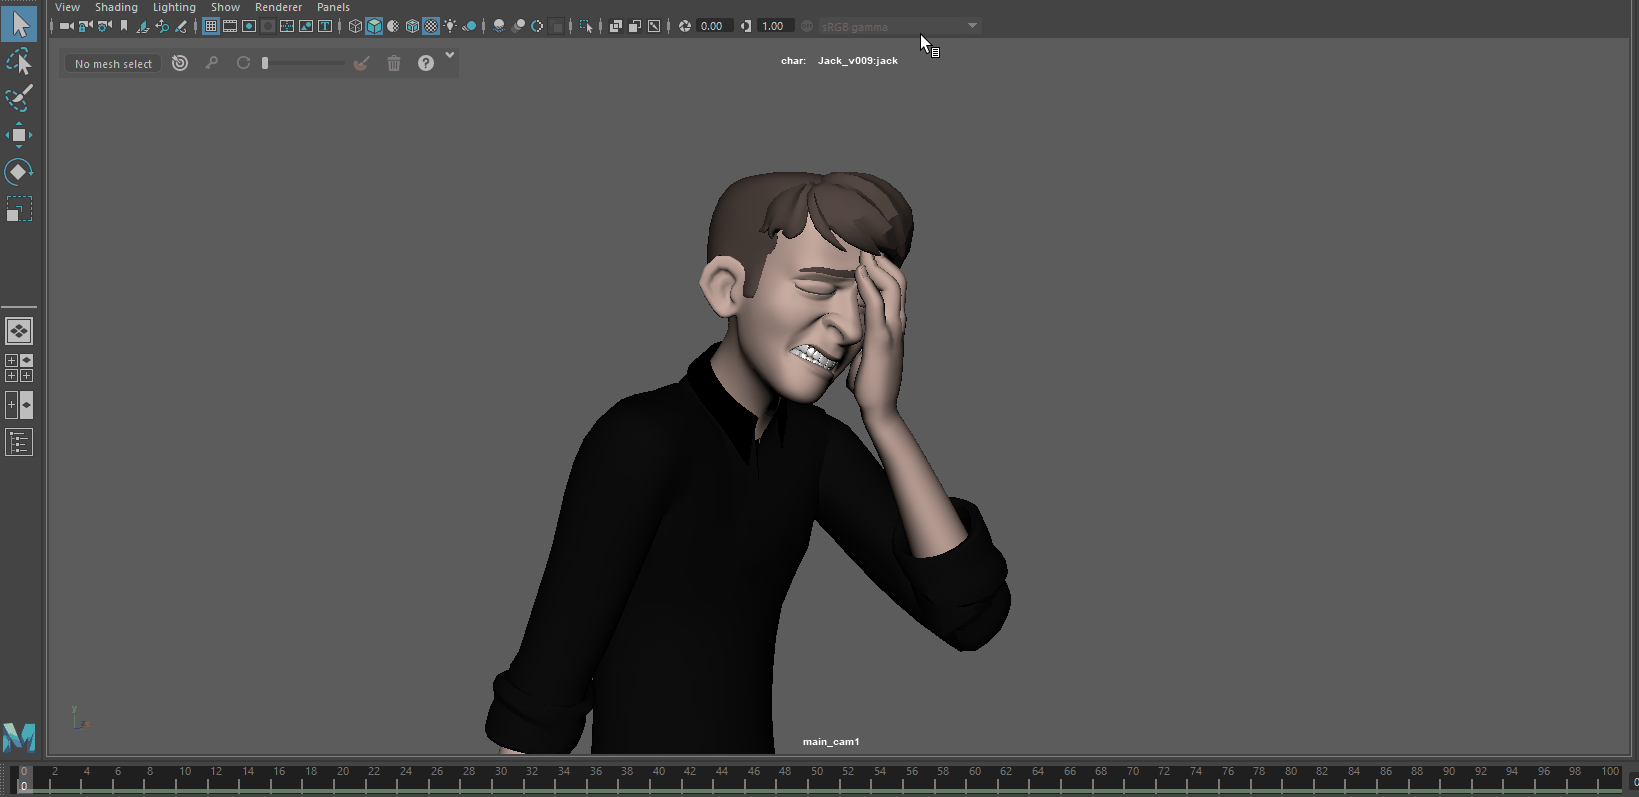Click the trash delete icon
The image size is (1639, 797).
pyautogui.click(x=394, y=63)
